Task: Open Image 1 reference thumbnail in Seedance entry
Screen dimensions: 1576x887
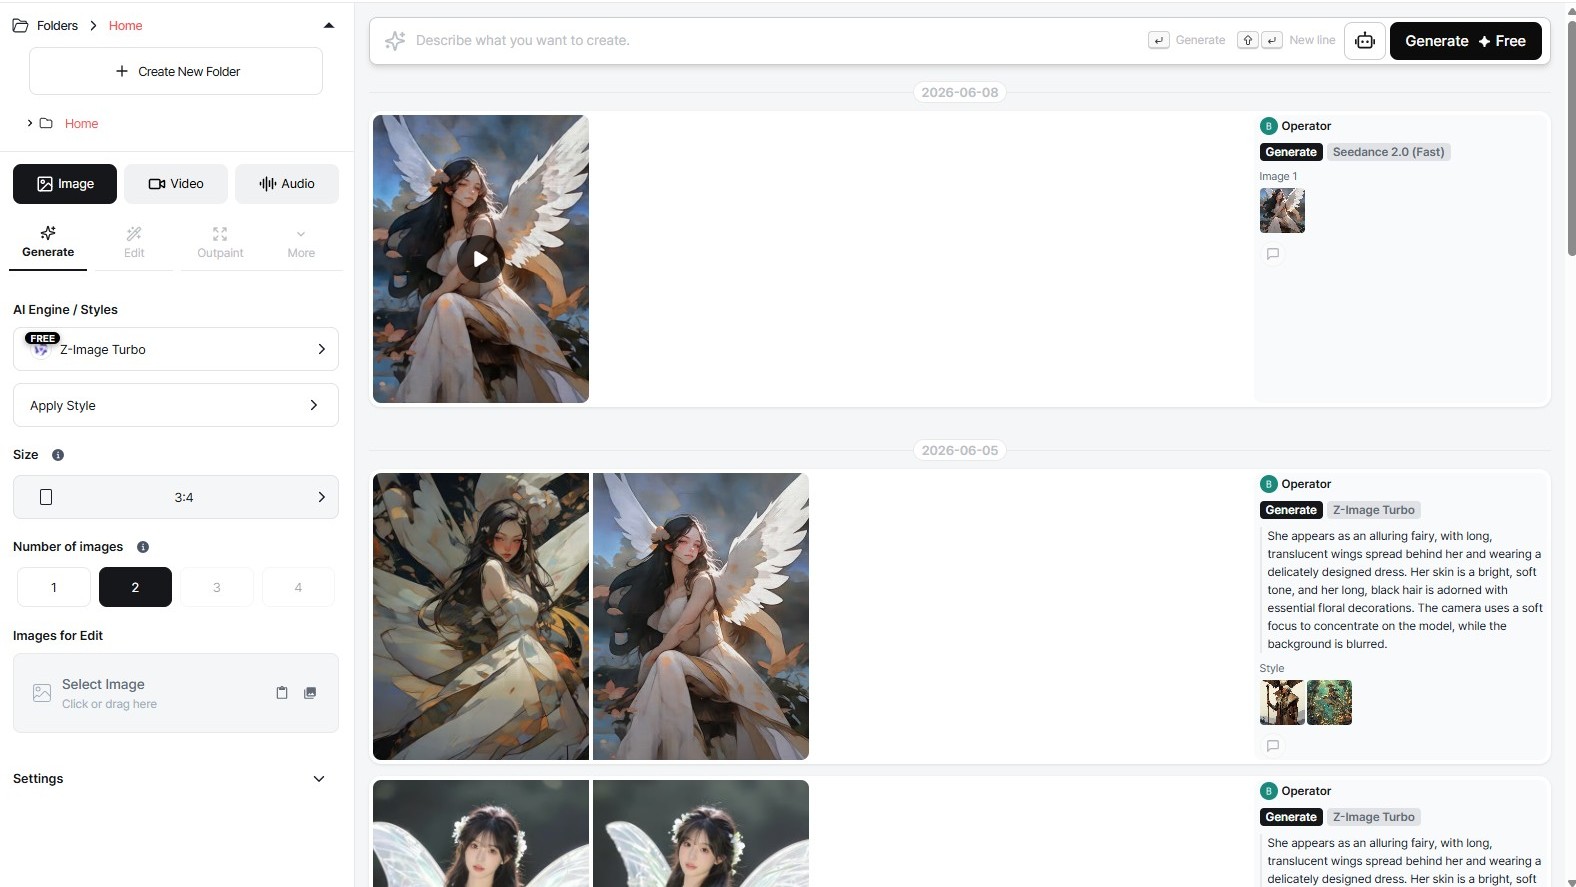Action: click(1282, 211)
